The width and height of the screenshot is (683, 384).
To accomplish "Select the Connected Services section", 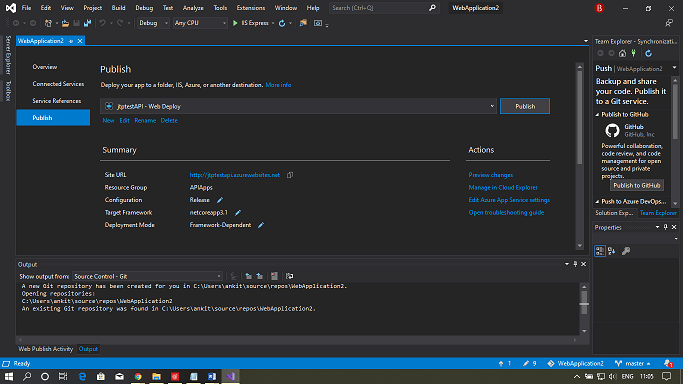I will tap(58, 84).
